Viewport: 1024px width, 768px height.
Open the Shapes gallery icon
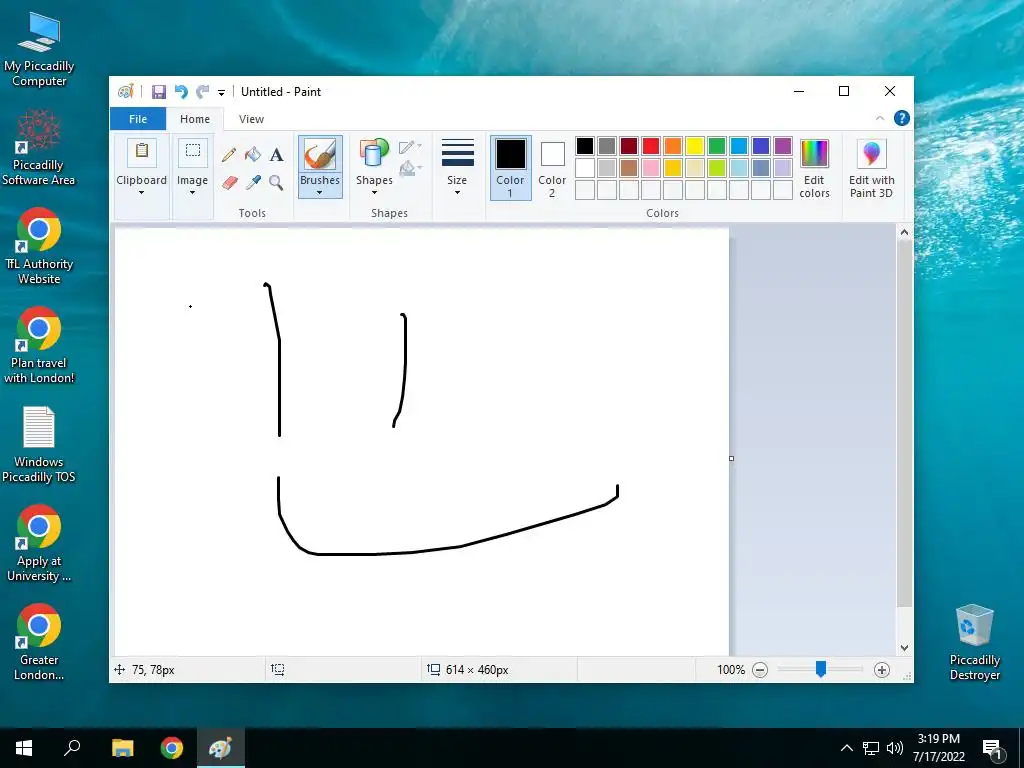(x=374, y=154)
